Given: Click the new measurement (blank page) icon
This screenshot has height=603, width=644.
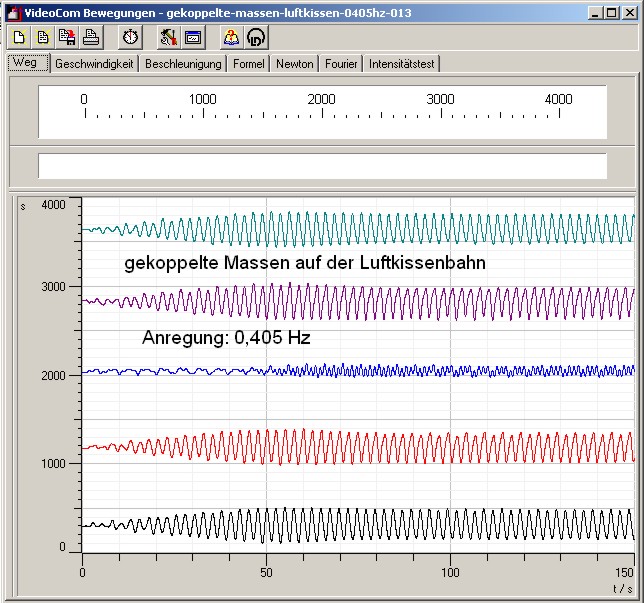Looking at the screenshot, I should pos(18,38).
